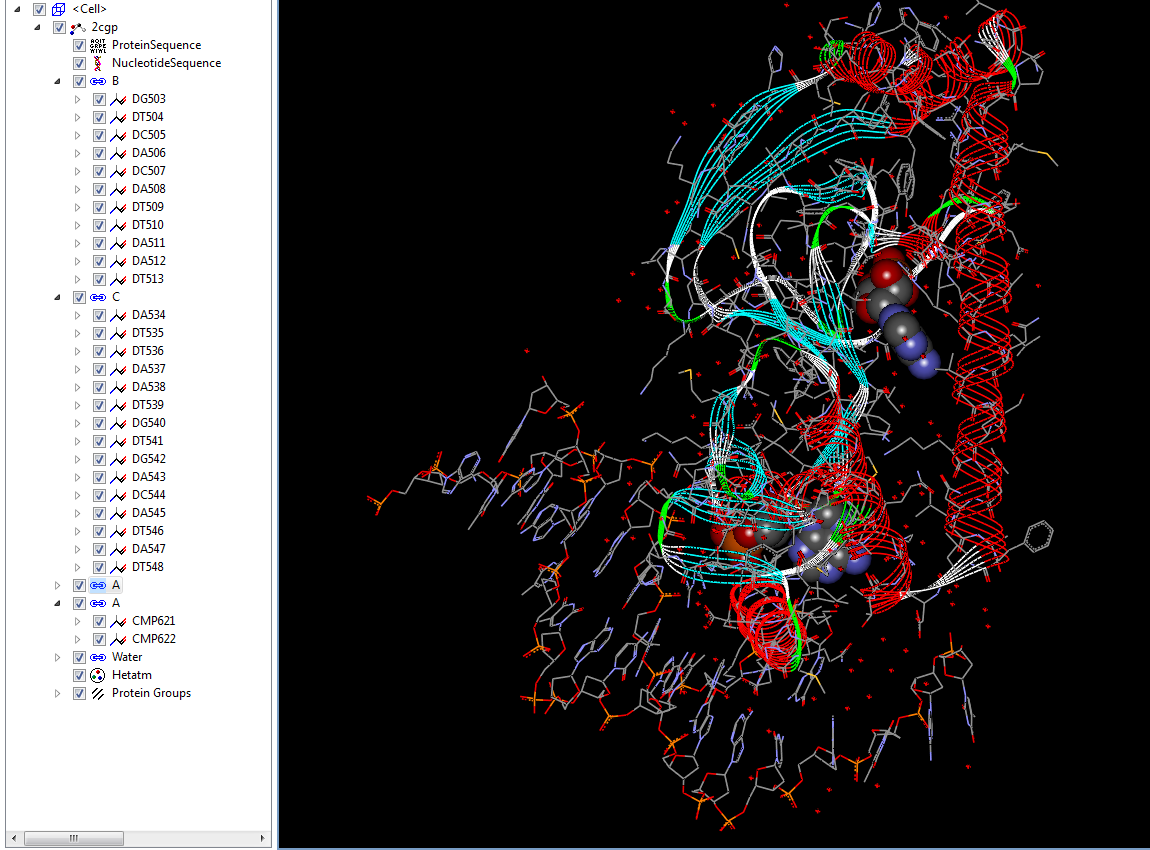The image size is (1150, 850).
Task: Expand the CMP622 node
Action: [x=77, y=639]
